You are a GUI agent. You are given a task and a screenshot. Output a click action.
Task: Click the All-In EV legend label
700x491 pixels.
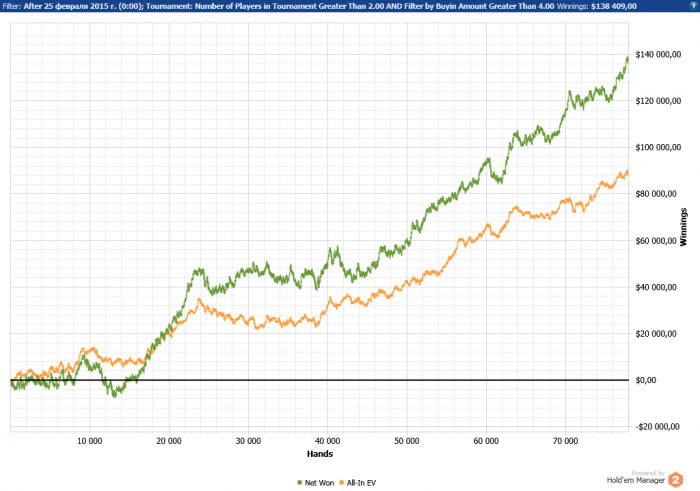(361, 483)
